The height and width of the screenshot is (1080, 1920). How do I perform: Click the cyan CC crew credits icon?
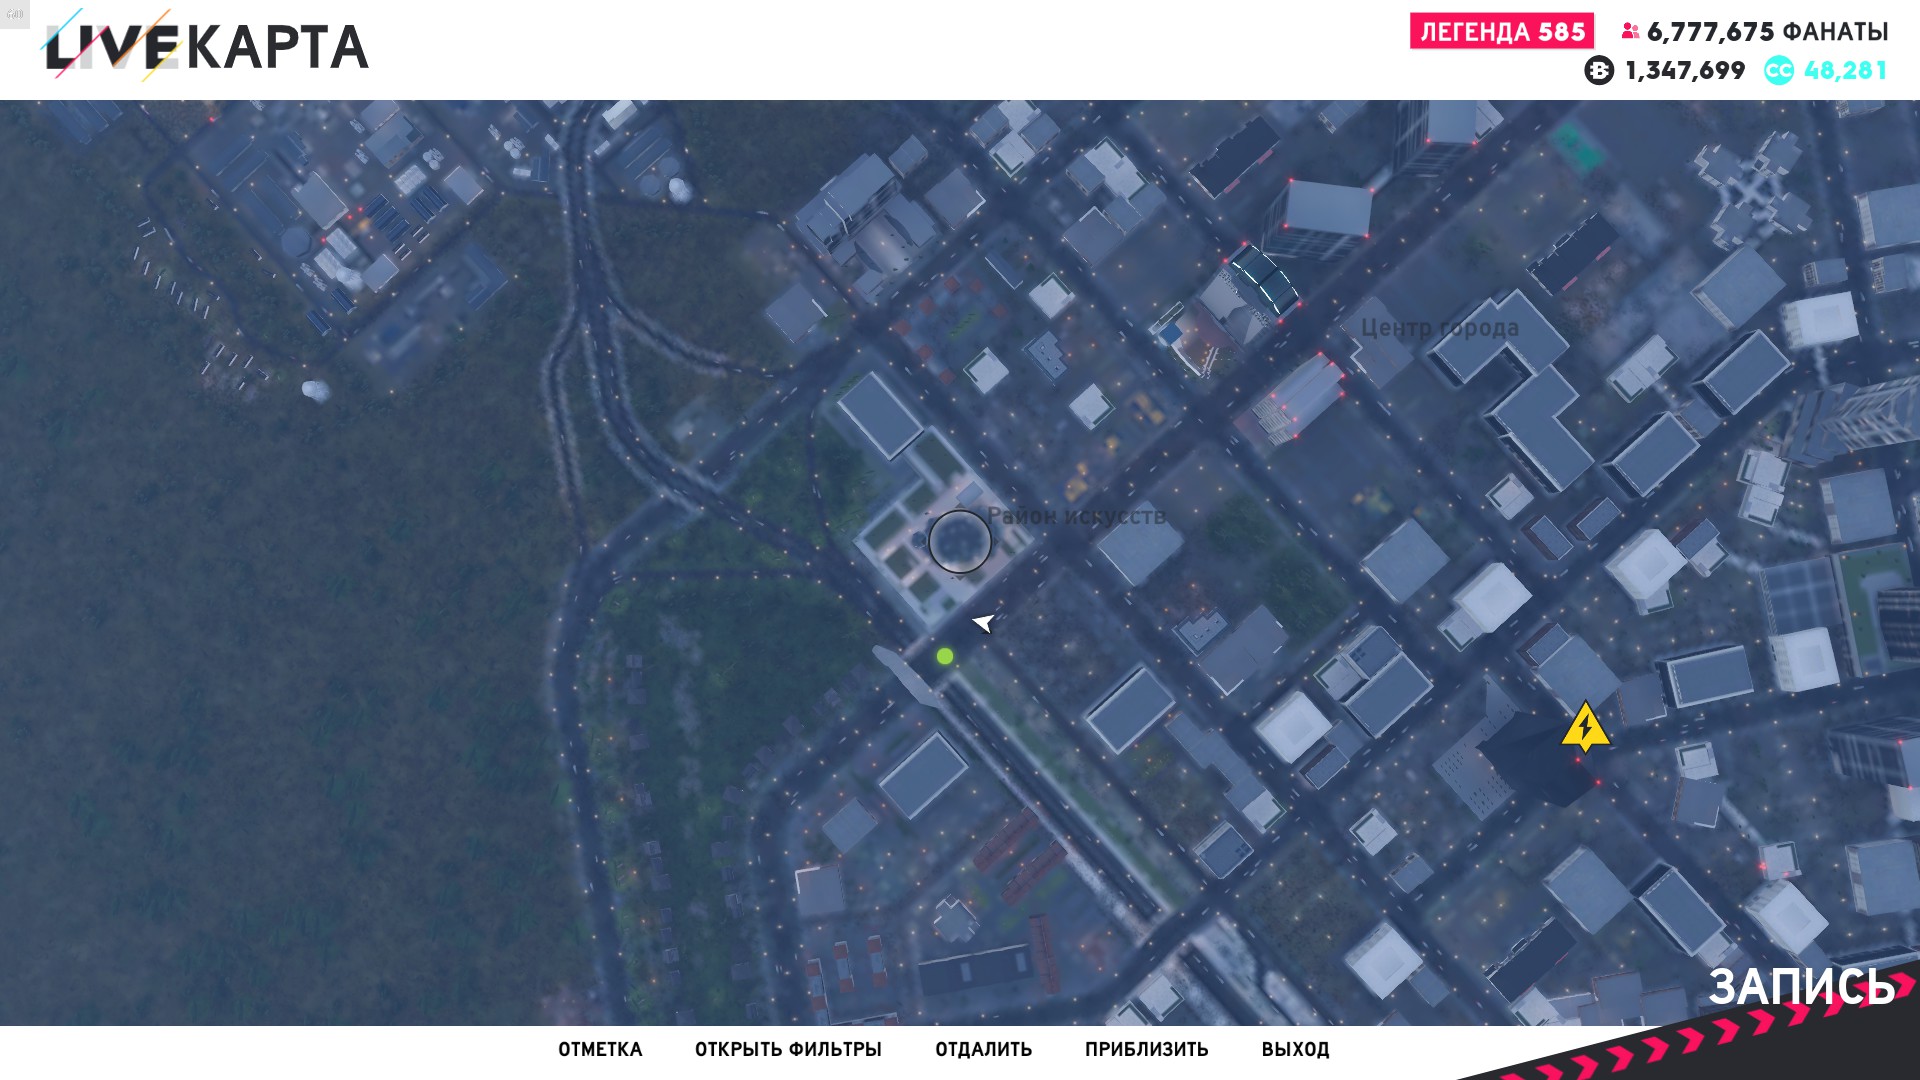click(1779, 70)
